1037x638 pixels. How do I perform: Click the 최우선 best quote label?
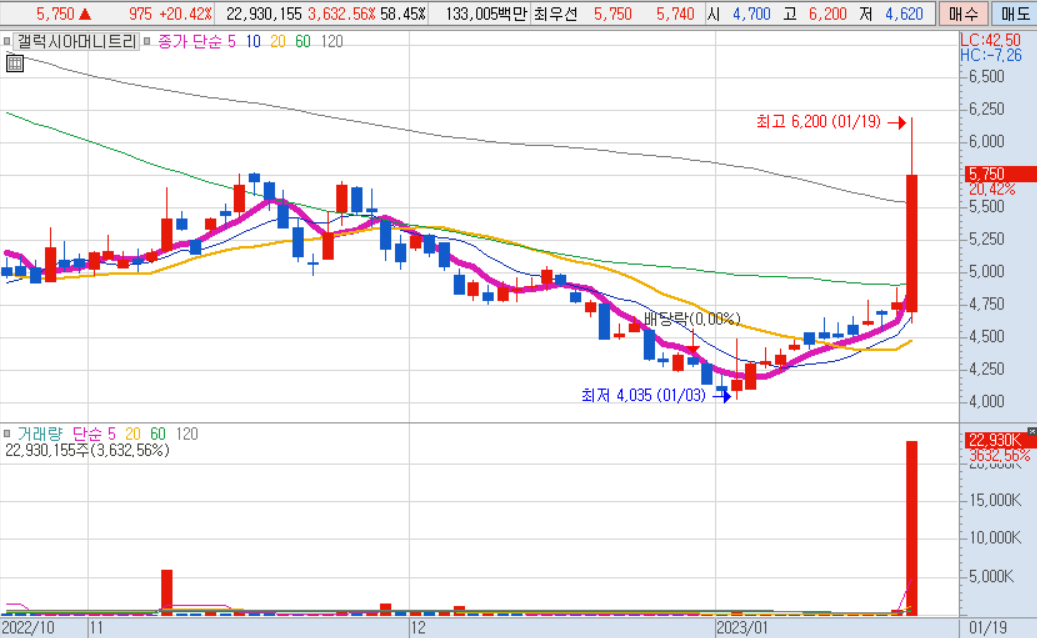(556, 14)
